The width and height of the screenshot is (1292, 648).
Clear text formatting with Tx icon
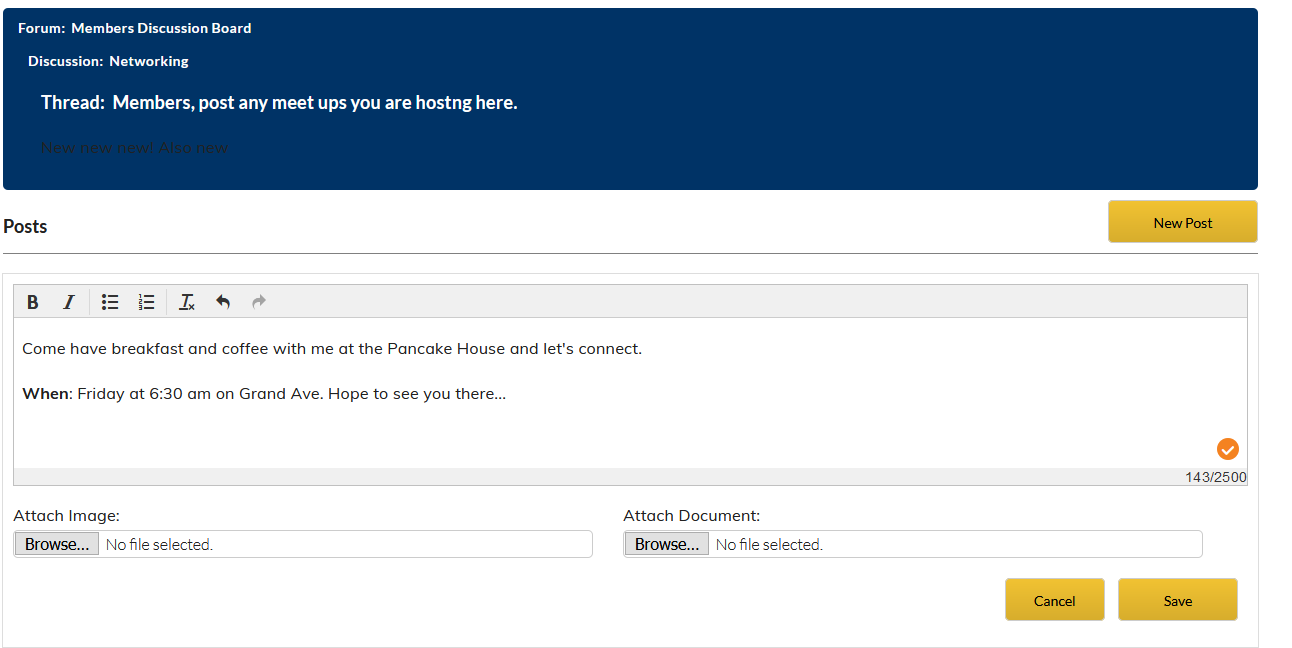click(187, 302)
